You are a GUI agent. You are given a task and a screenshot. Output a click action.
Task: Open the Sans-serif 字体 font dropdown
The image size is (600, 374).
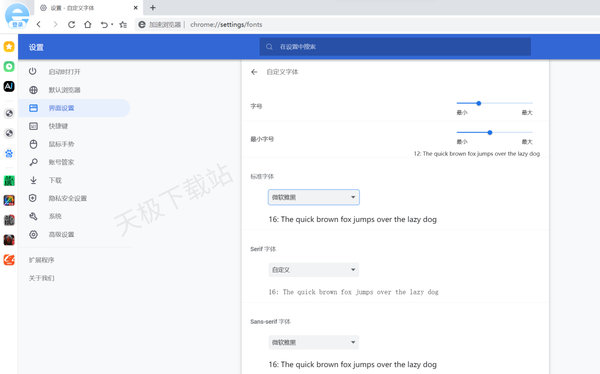click(313, 342)
